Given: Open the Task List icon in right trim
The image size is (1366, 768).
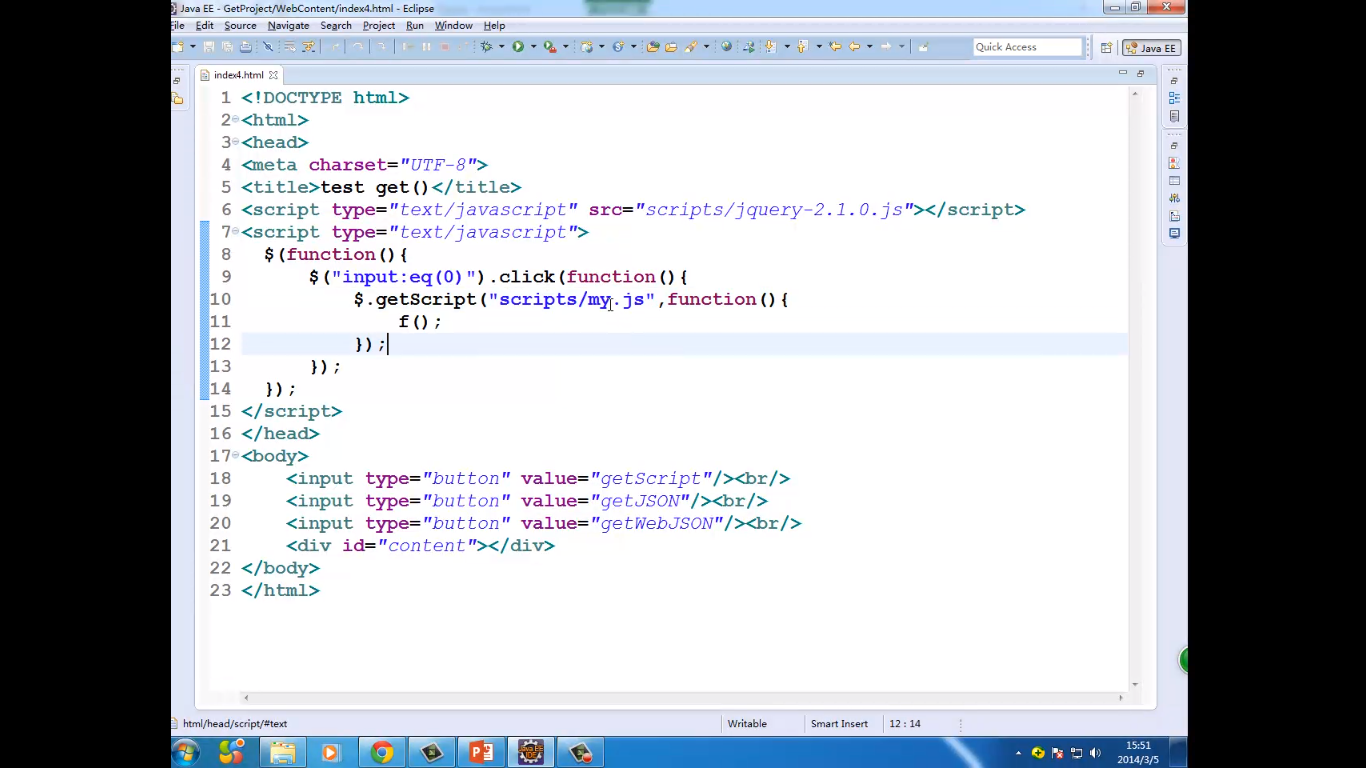Looking at the screenshot, I should point(1174,116).
